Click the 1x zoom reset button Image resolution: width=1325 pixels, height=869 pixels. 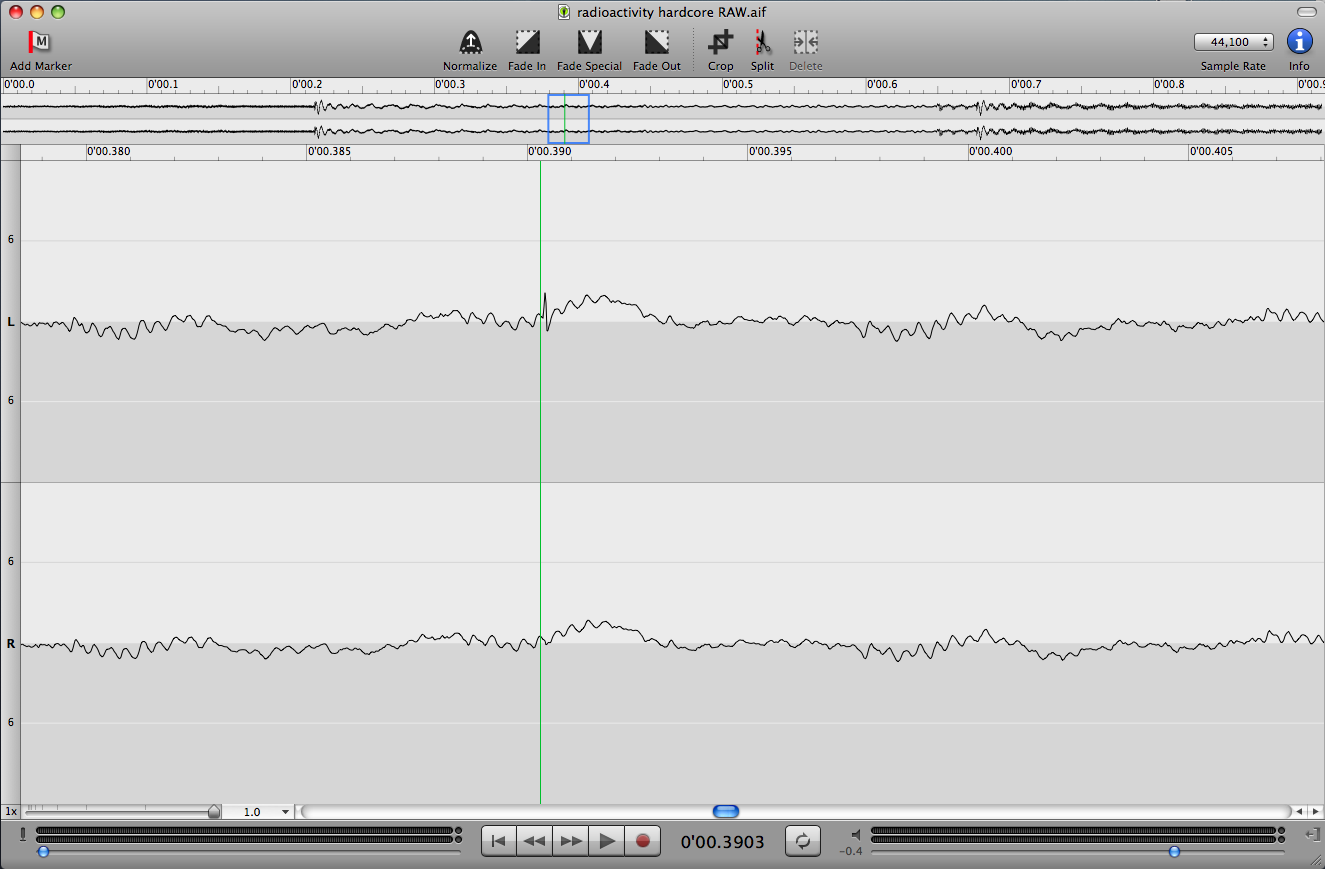click(11, 812)
